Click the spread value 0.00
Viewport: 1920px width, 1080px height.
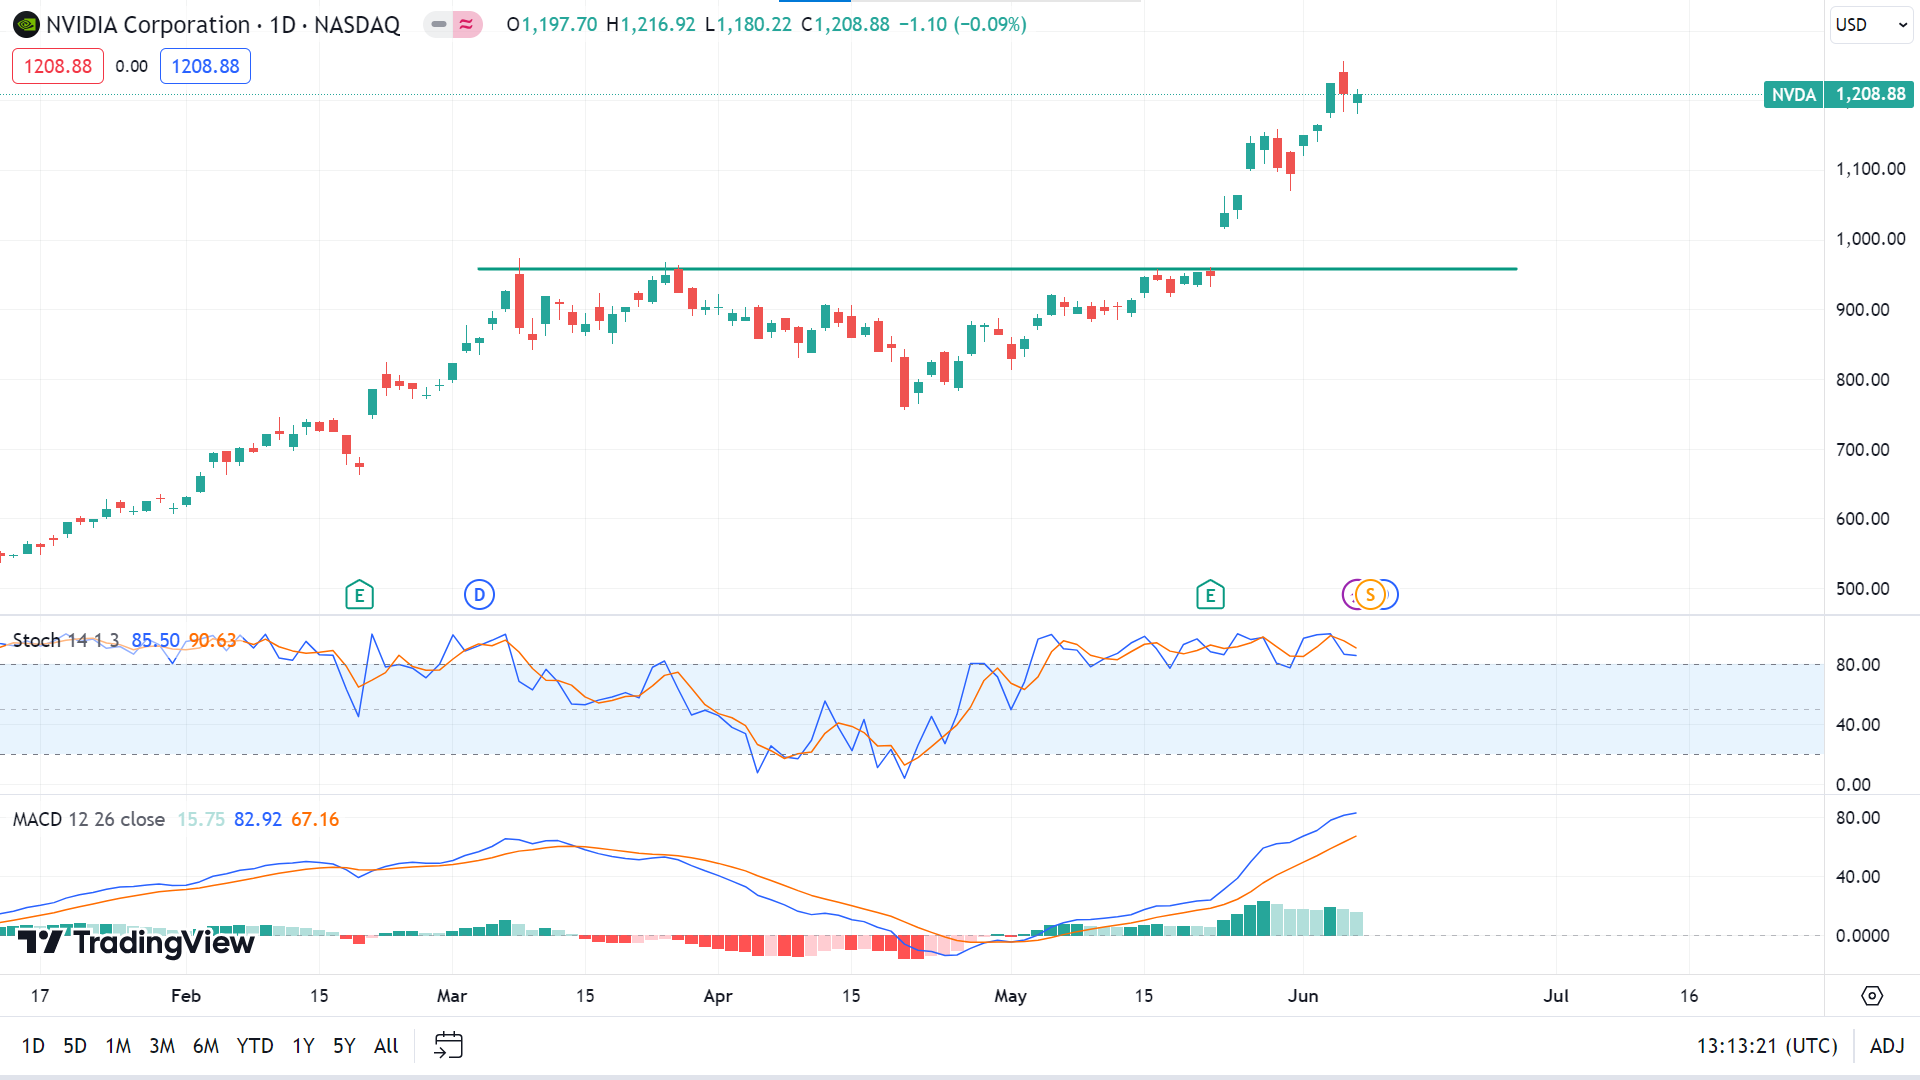pyautogui.click(x=131, y=66)
